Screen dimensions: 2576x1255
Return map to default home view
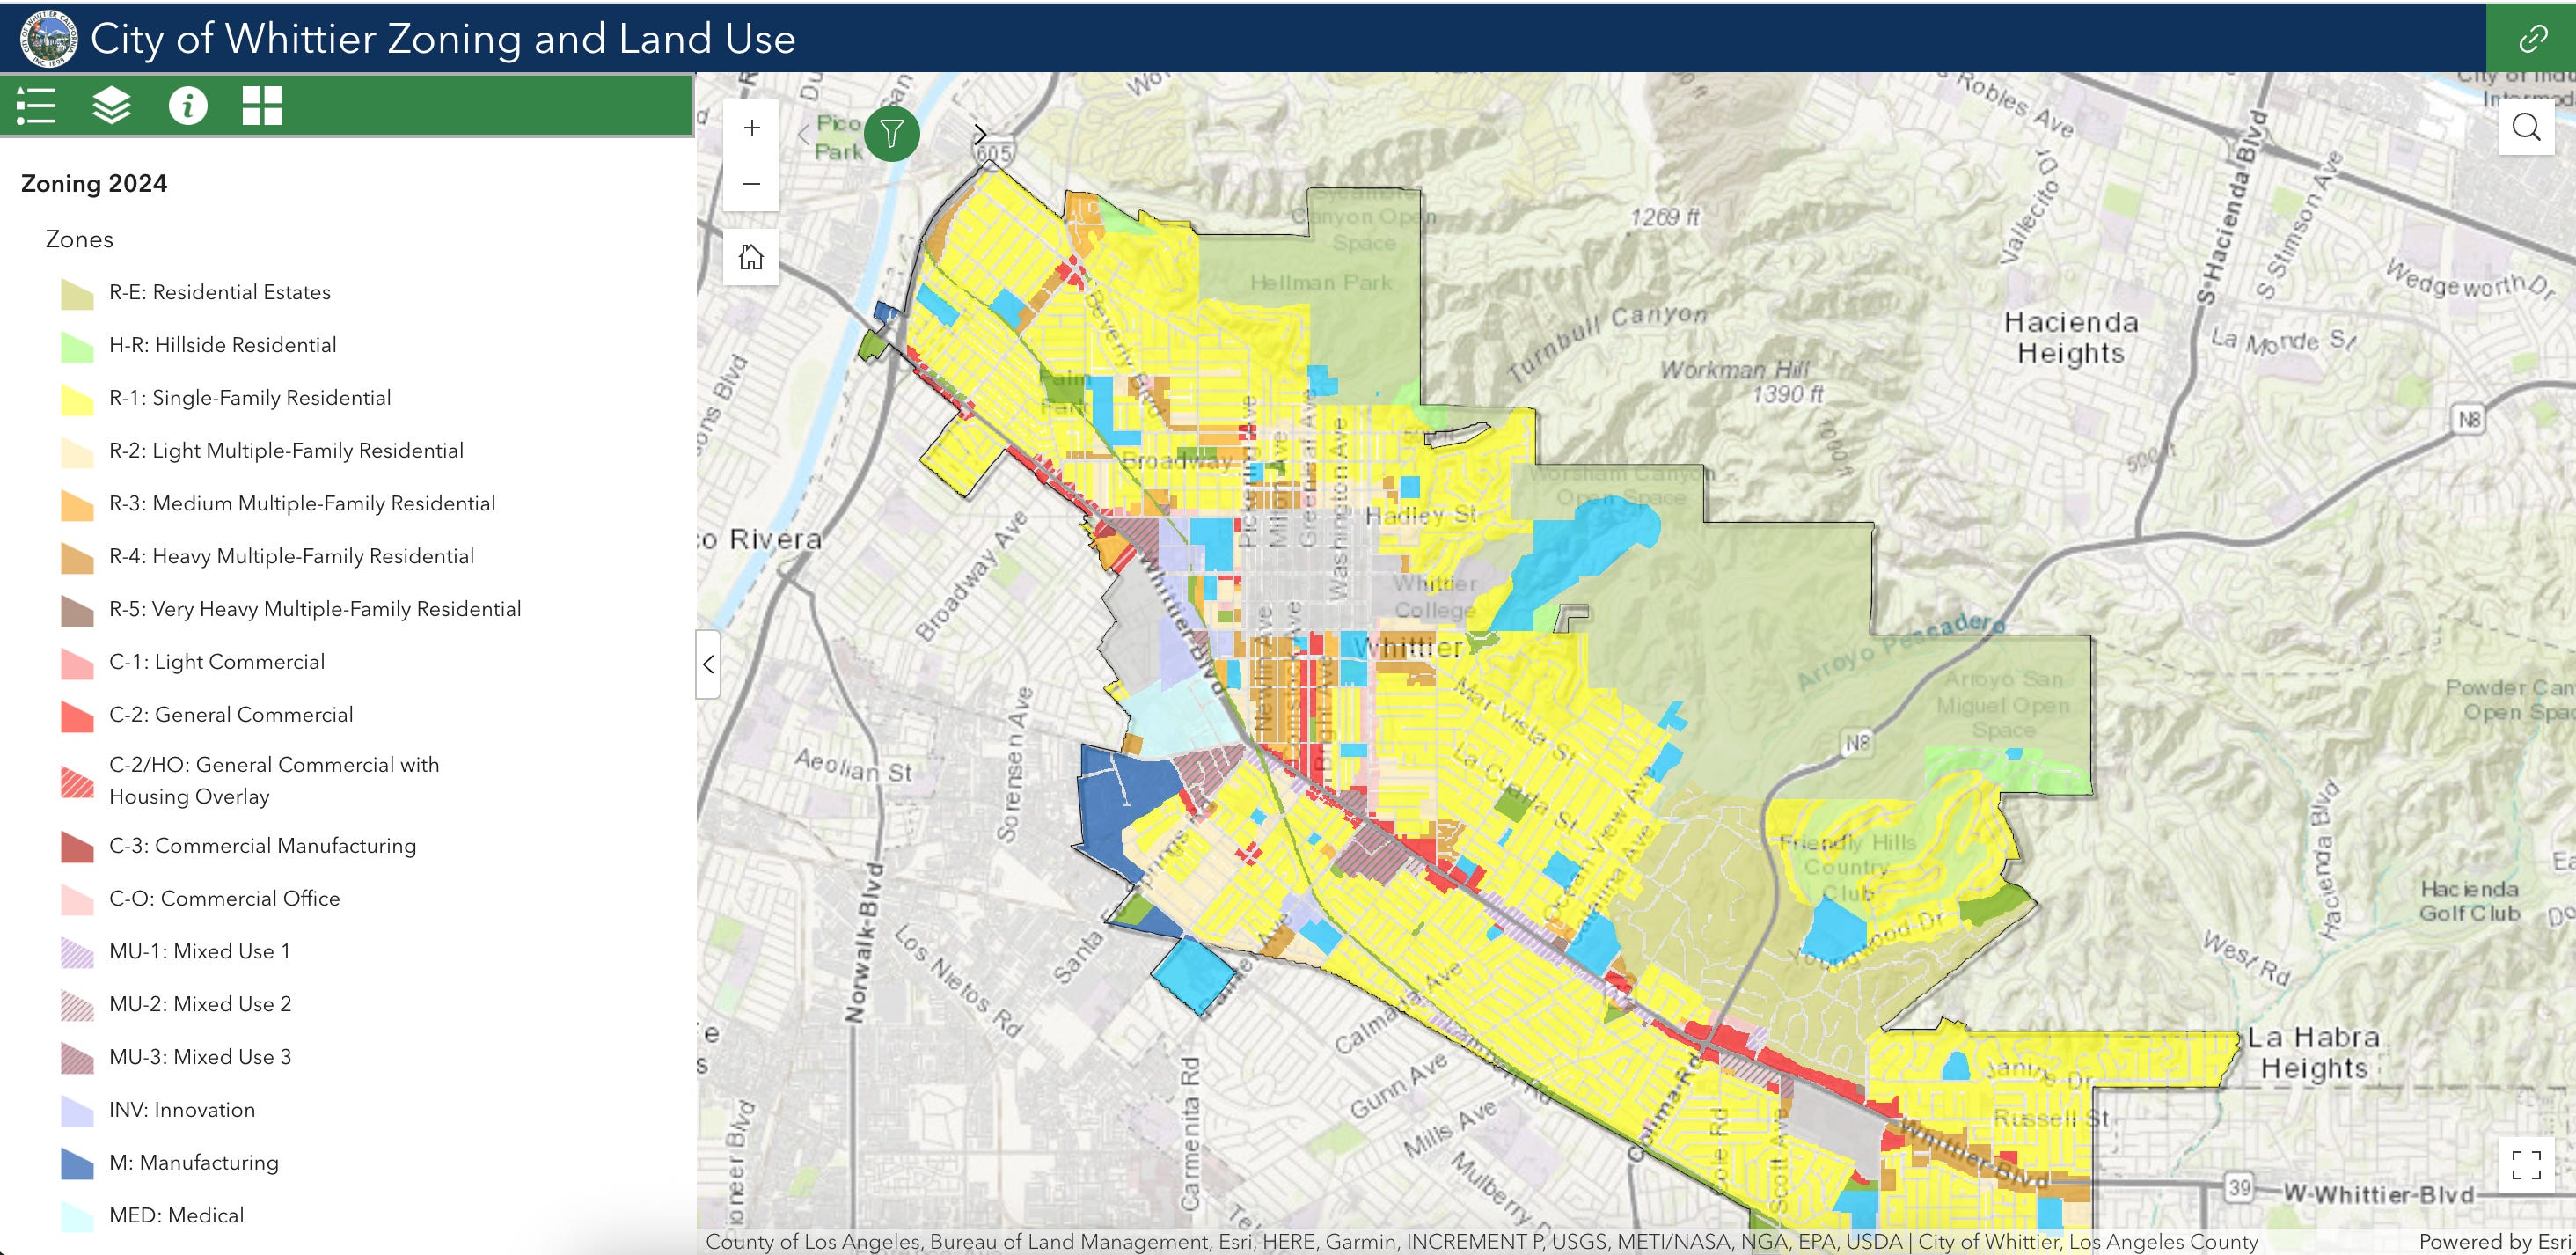click(x=751, y=258)
